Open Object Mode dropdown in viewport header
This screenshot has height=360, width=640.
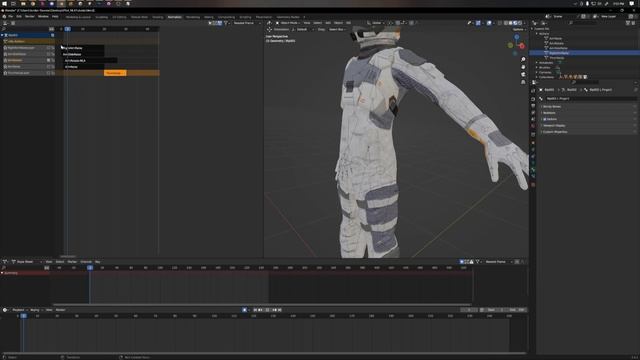coord(288,23)
